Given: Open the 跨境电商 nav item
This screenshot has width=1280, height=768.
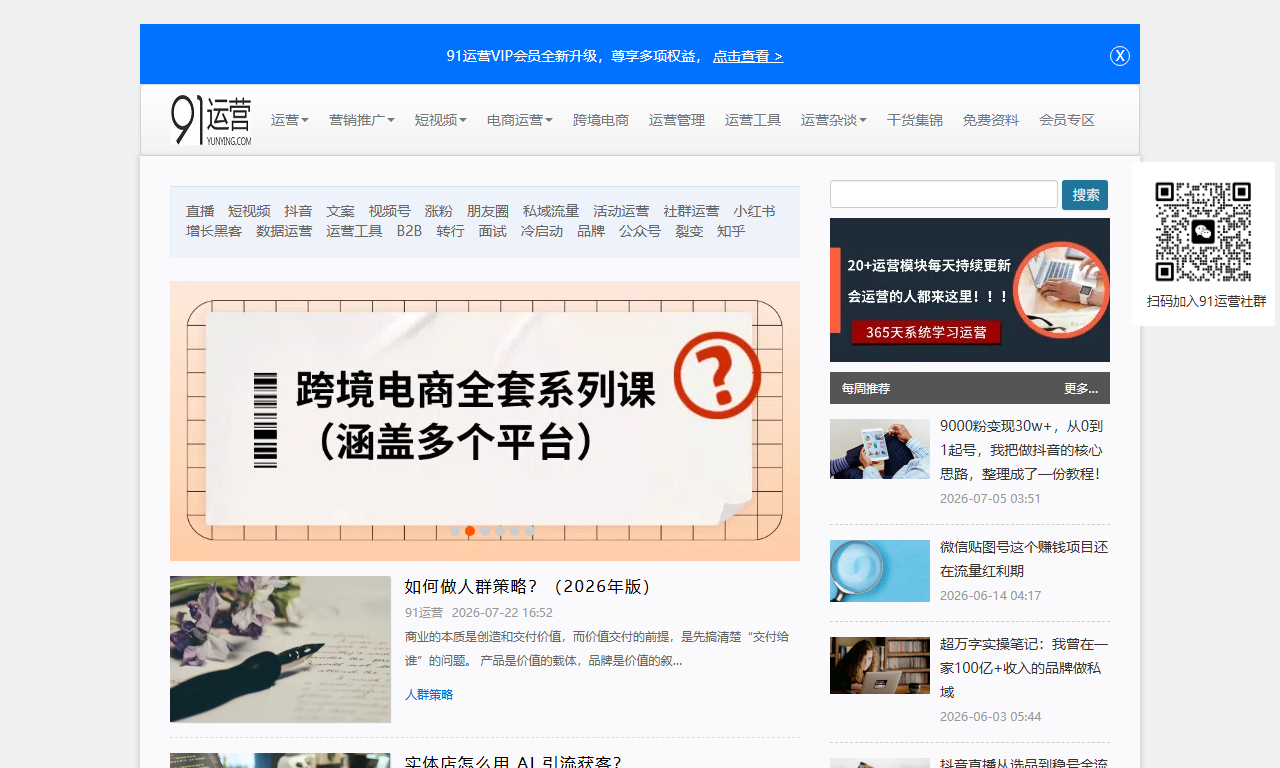Looking at the screenshot, I should click(x=601, y=120).
